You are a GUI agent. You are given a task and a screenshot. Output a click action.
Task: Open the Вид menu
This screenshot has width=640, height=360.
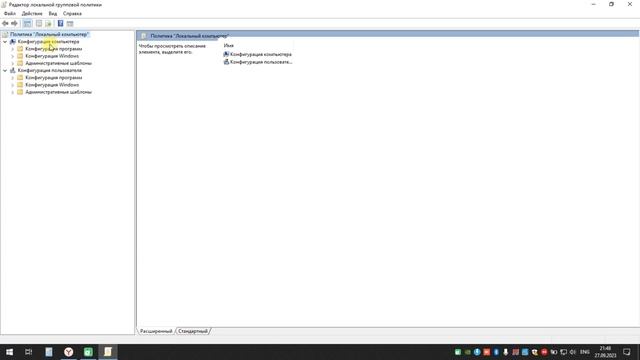click(53, 13)
